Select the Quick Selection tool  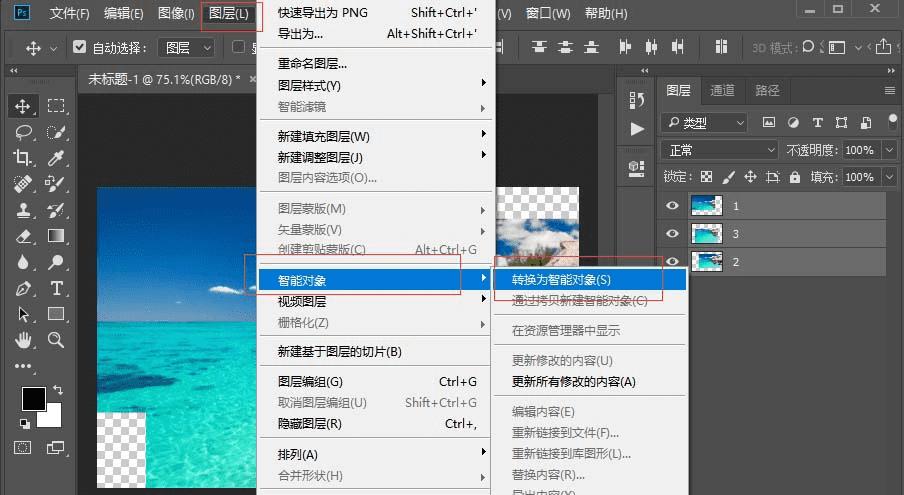(56, 132)
